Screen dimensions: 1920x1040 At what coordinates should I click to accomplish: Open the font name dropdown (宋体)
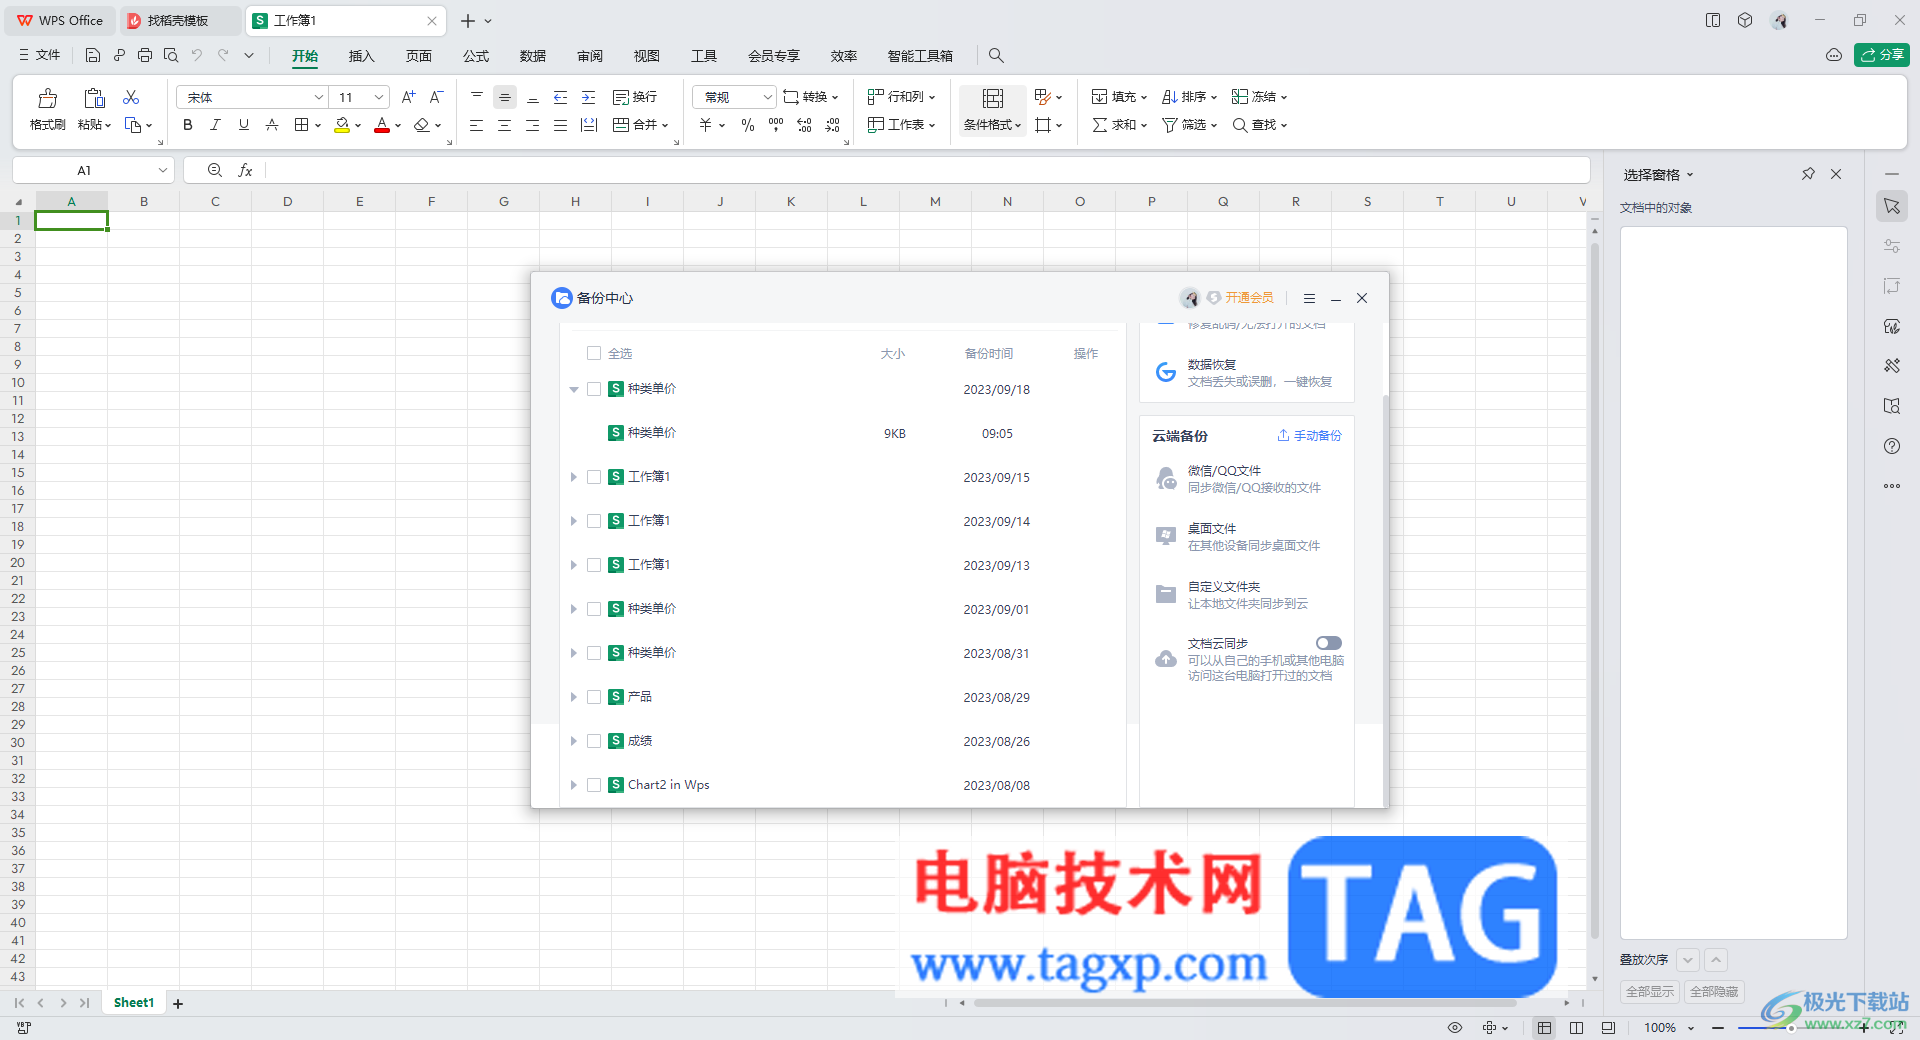[319, 97]
